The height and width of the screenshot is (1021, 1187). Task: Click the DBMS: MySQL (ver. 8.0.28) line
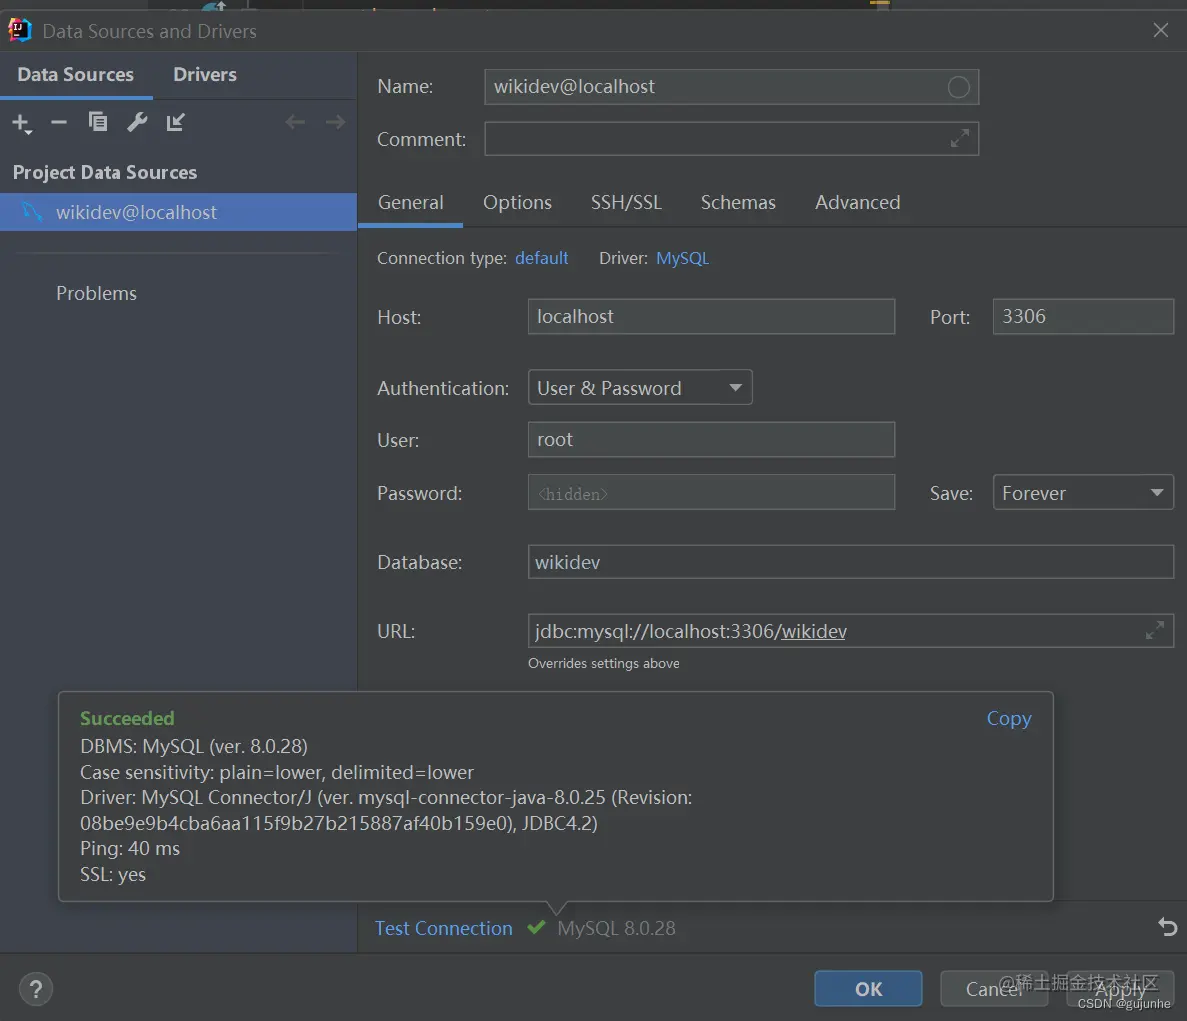[194, 746]
